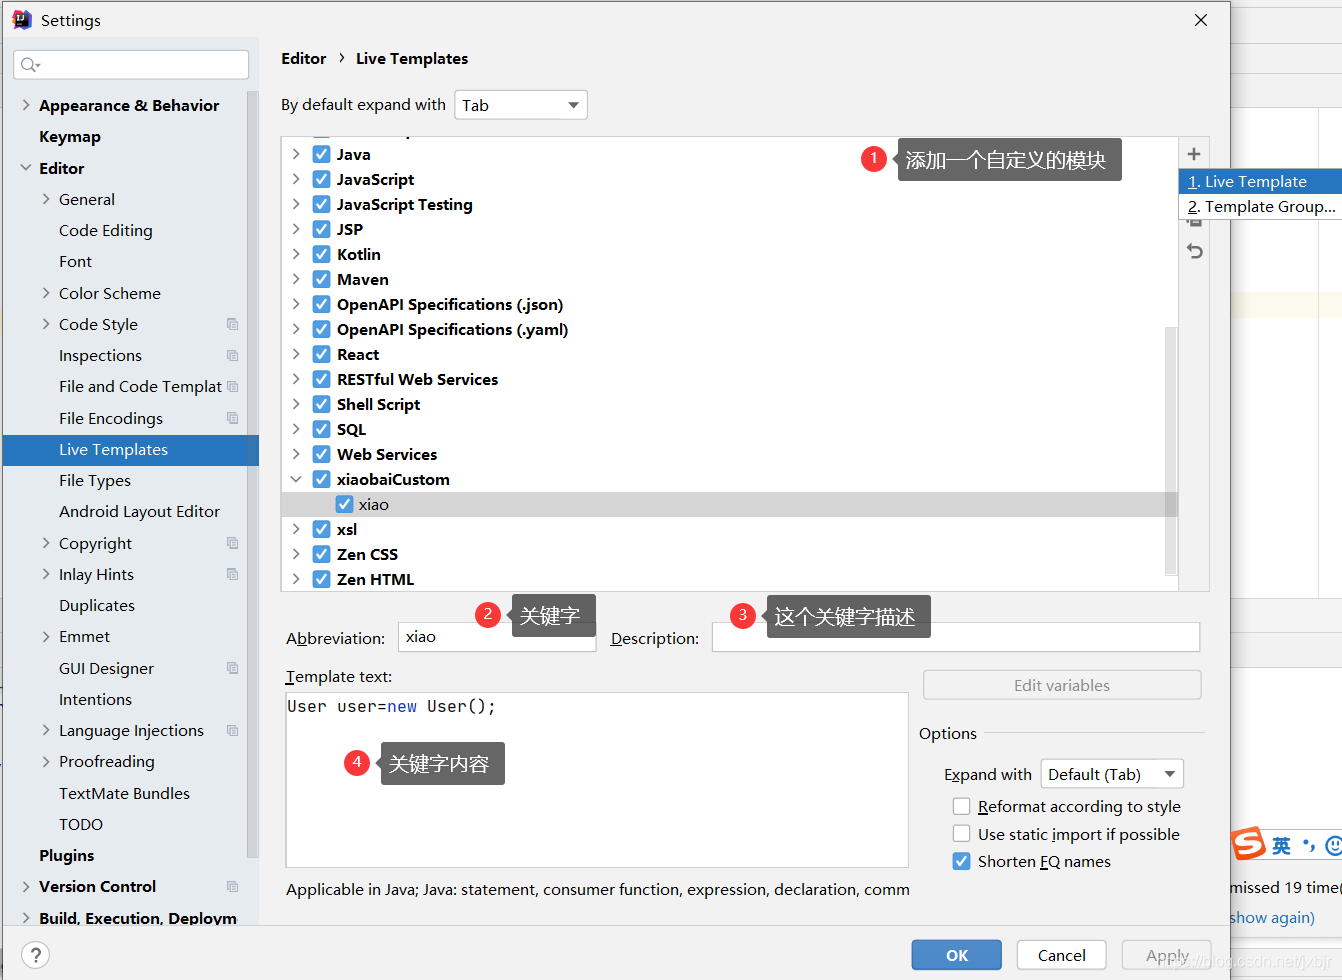Toggle the SQL template group checkbox

click(x=321, y=429)
